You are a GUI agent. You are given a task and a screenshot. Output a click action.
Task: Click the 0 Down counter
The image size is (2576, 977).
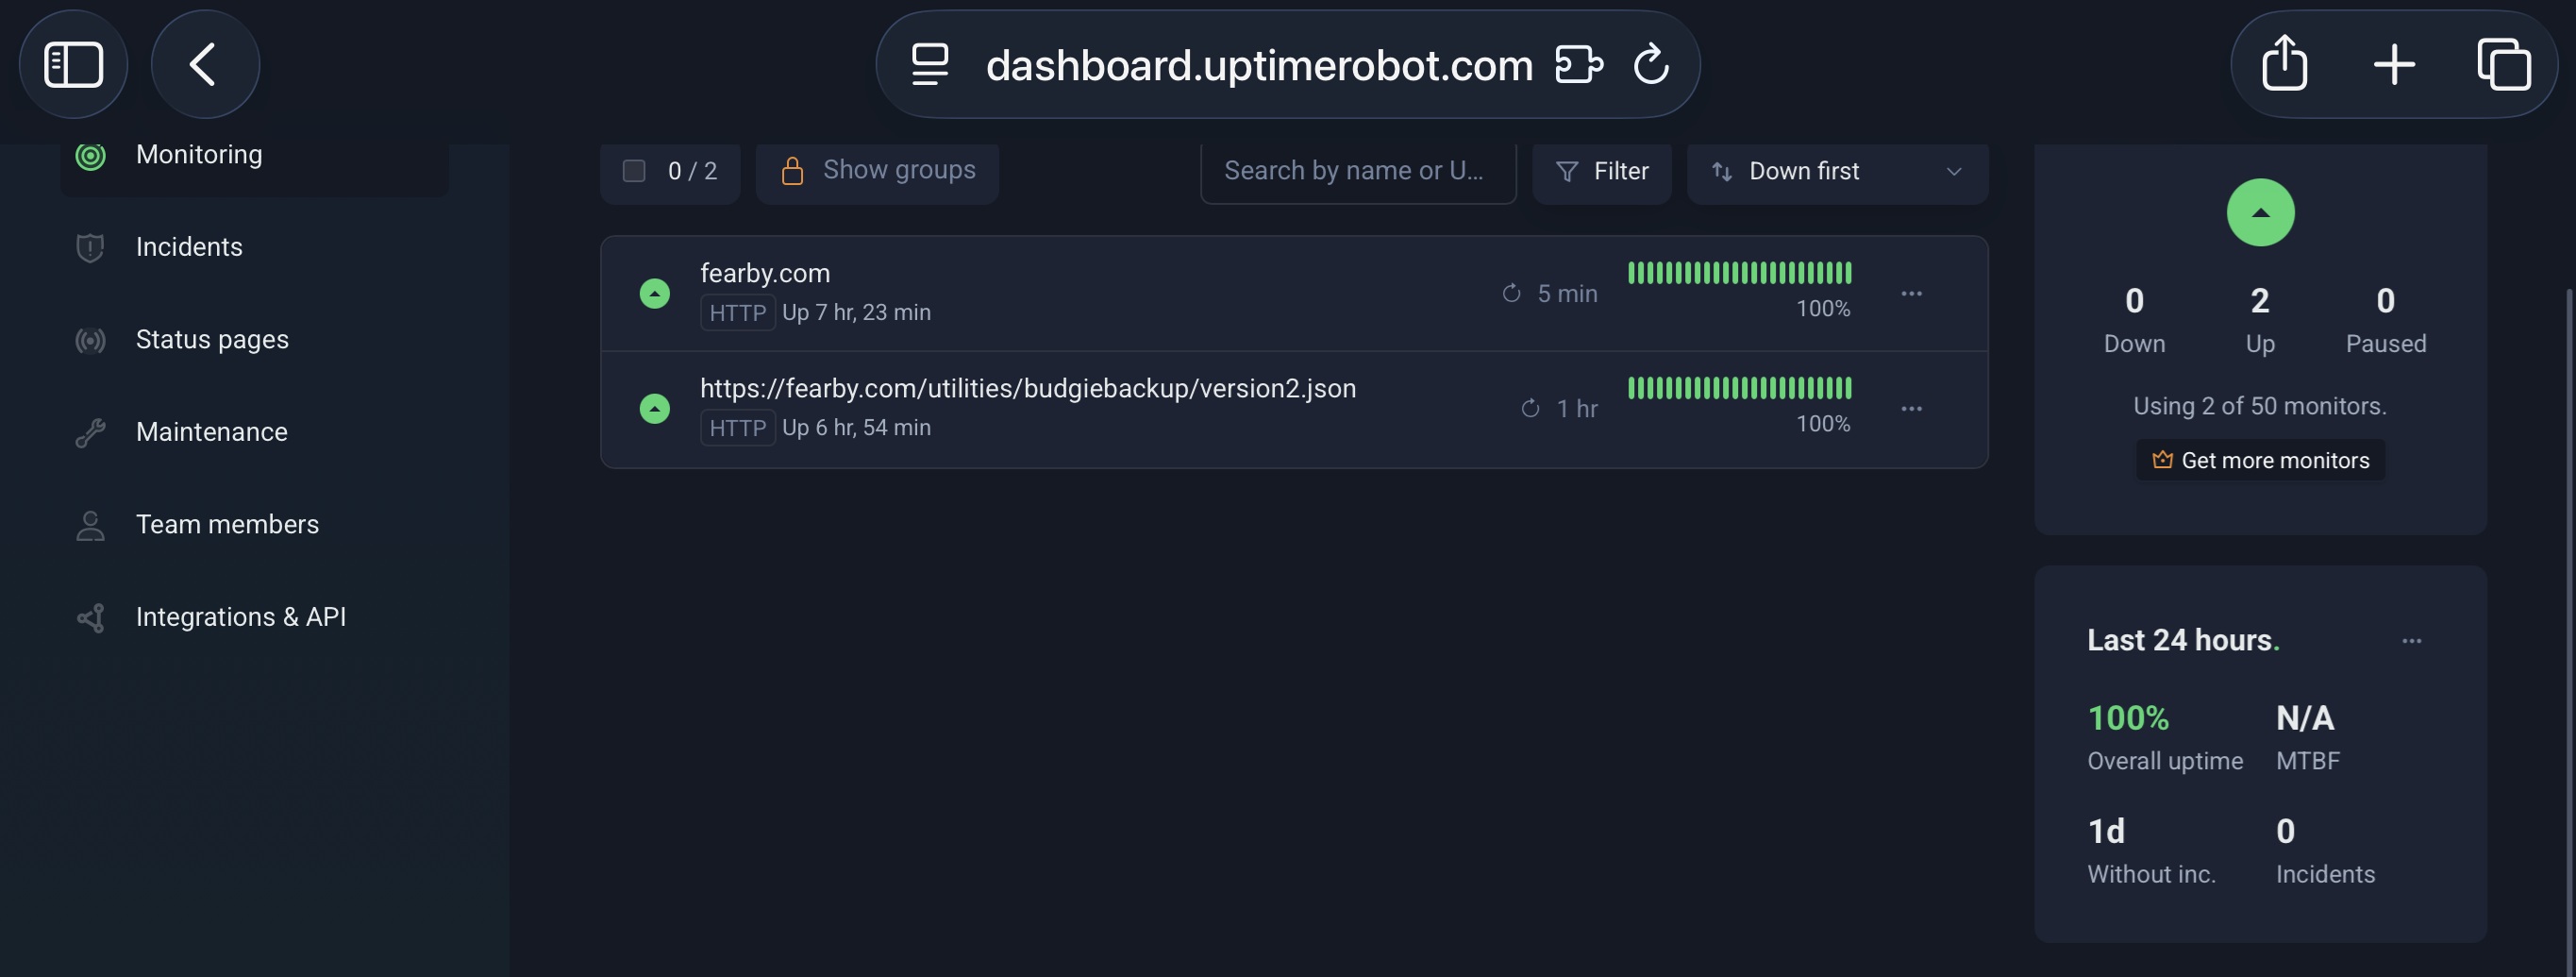tap(2134, 320)
